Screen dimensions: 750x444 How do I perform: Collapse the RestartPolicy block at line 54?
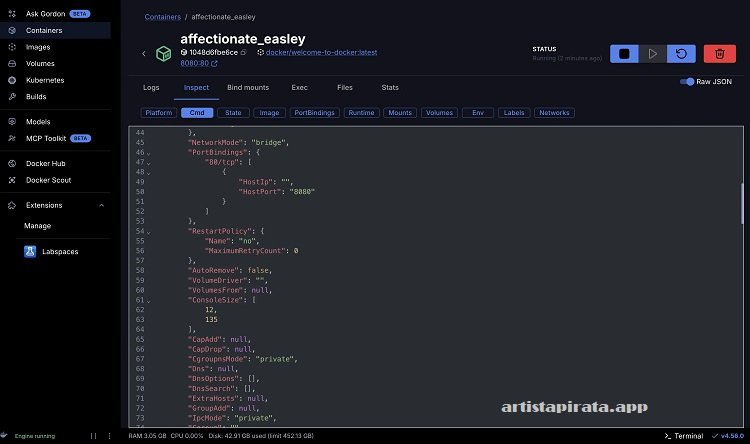(148, 232)
